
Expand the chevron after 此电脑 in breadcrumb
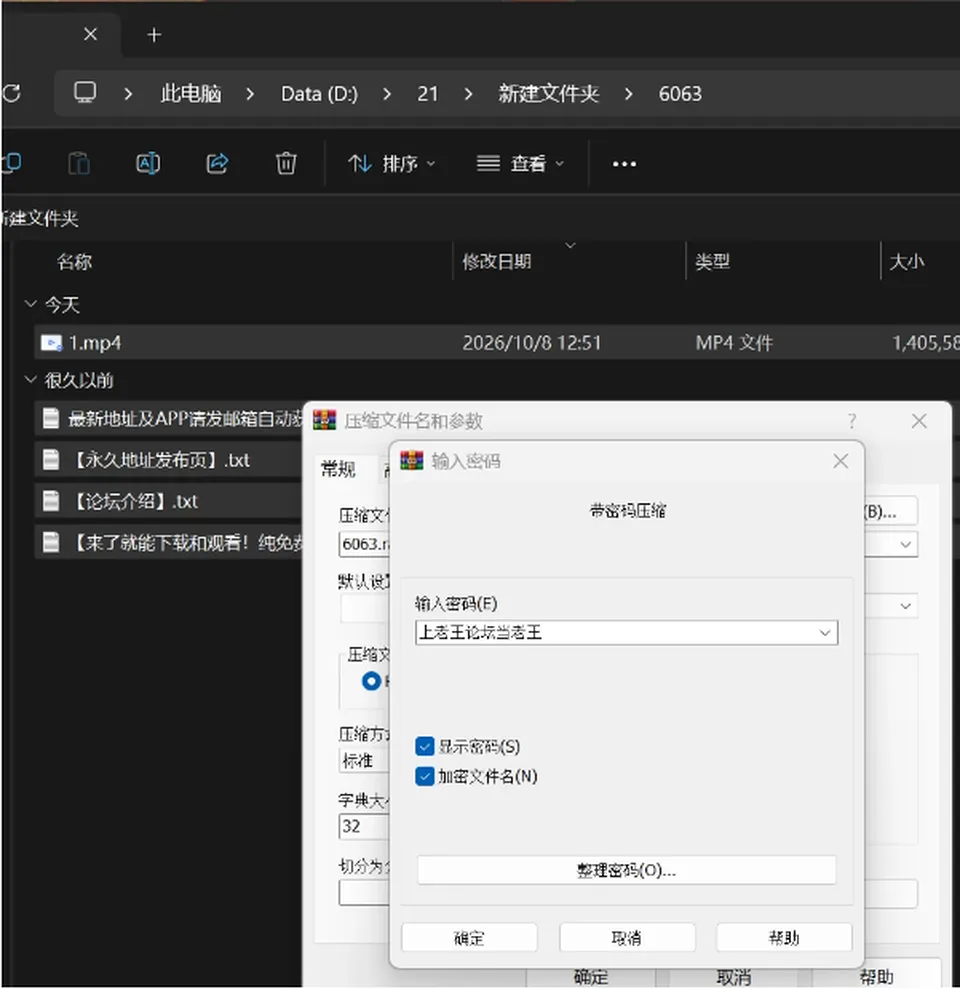pyautogui.click(x=250, y=94)
